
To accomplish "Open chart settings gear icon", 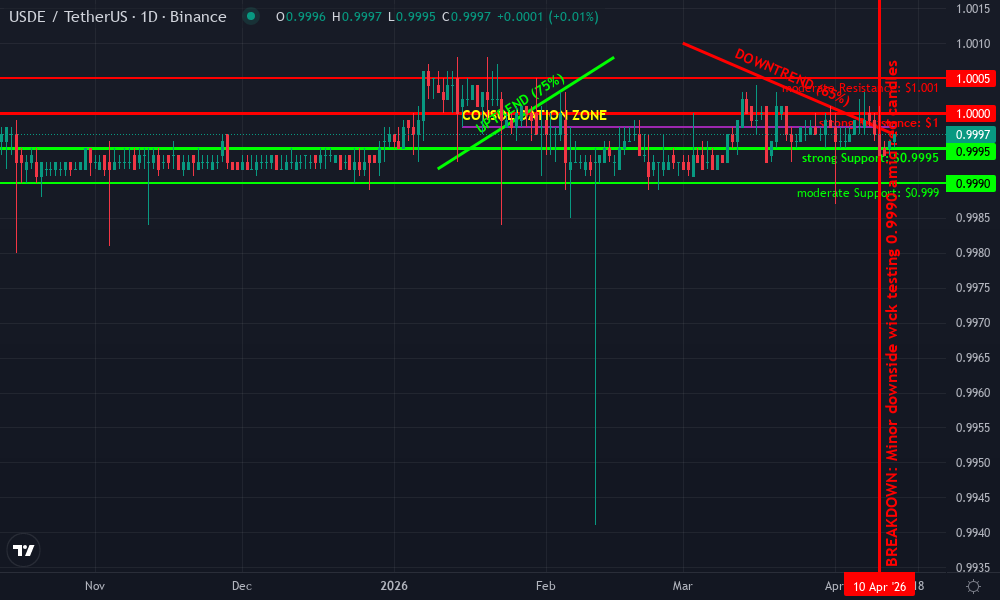I will click(x=973, y=587).
